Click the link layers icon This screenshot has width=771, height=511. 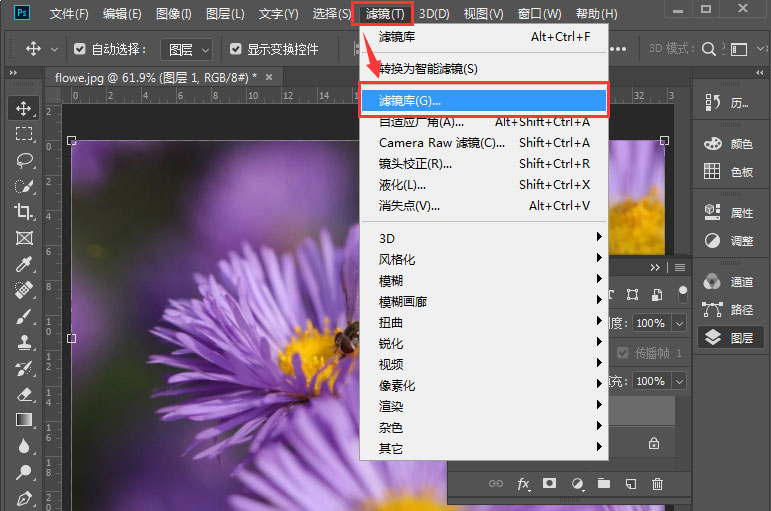(x=496, y=483)
